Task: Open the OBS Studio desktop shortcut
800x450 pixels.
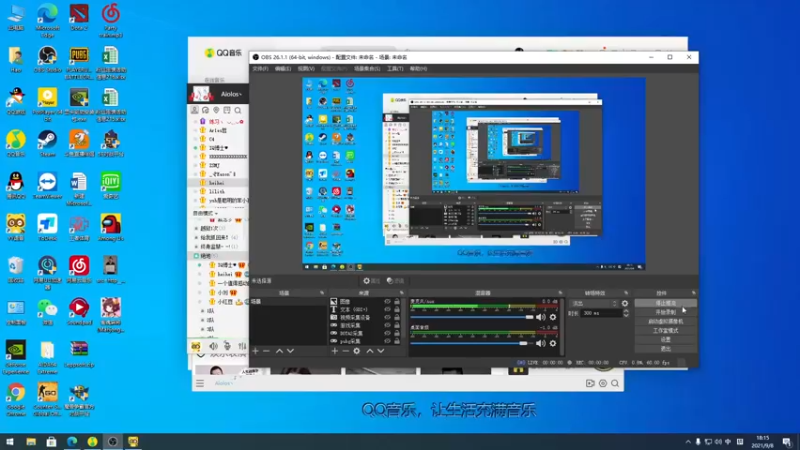Action: (x=47, y=59)
